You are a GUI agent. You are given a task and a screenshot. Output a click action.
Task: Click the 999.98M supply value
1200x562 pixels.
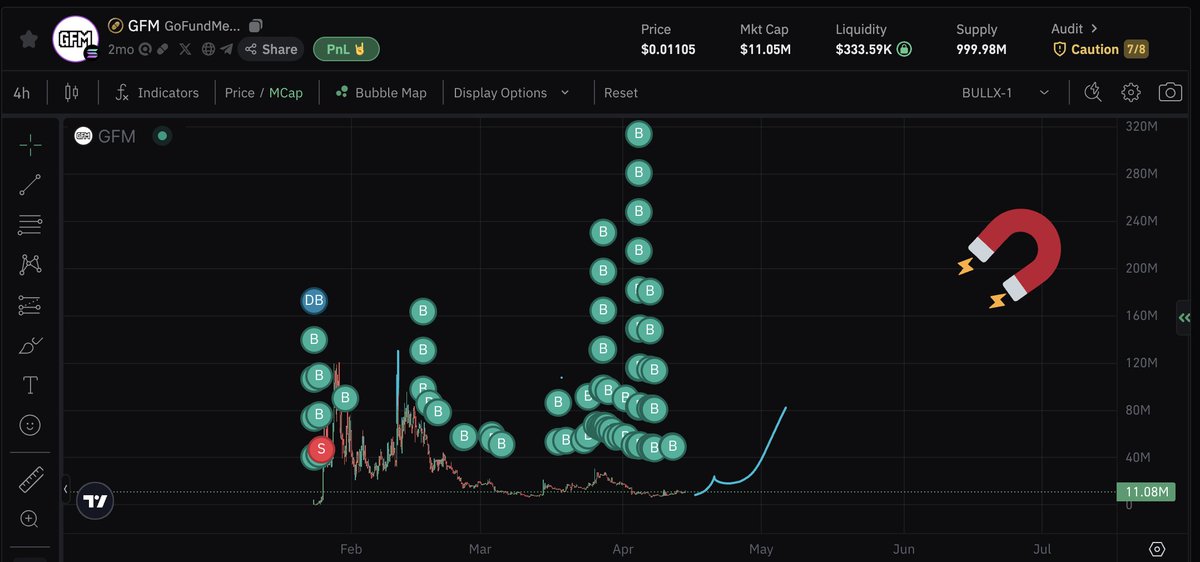coord(981,49)
